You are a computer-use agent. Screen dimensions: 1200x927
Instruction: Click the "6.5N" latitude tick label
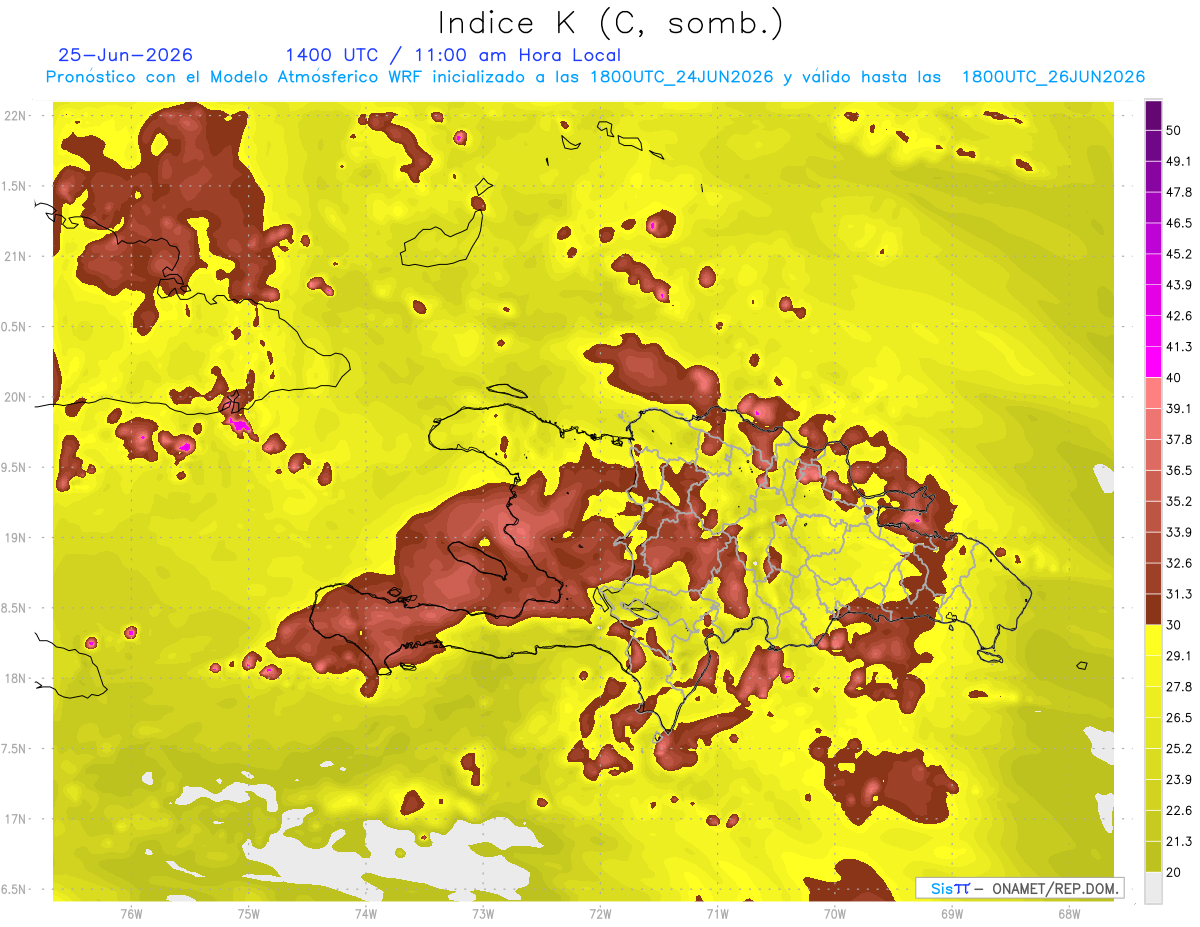click(15, 889)
